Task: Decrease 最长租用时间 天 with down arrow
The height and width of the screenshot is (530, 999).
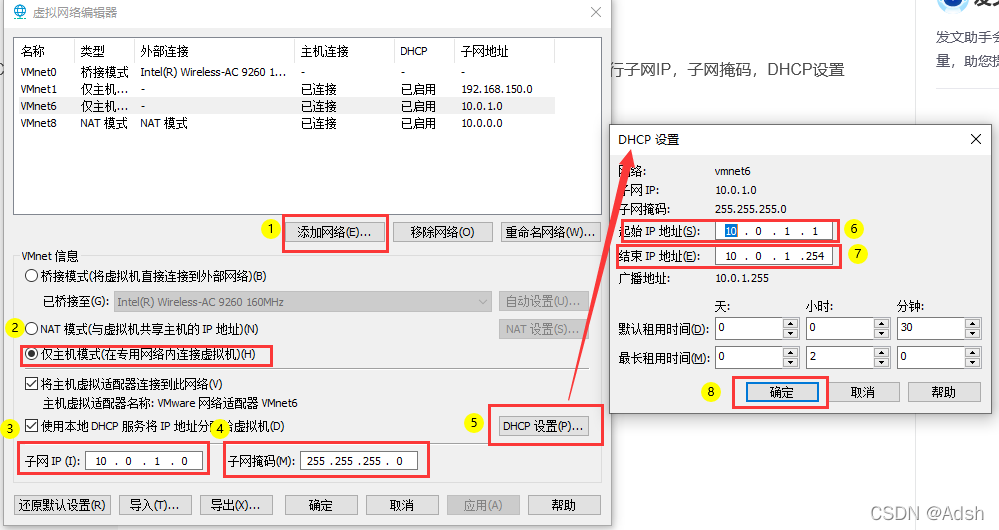Action: click(791, 362)
